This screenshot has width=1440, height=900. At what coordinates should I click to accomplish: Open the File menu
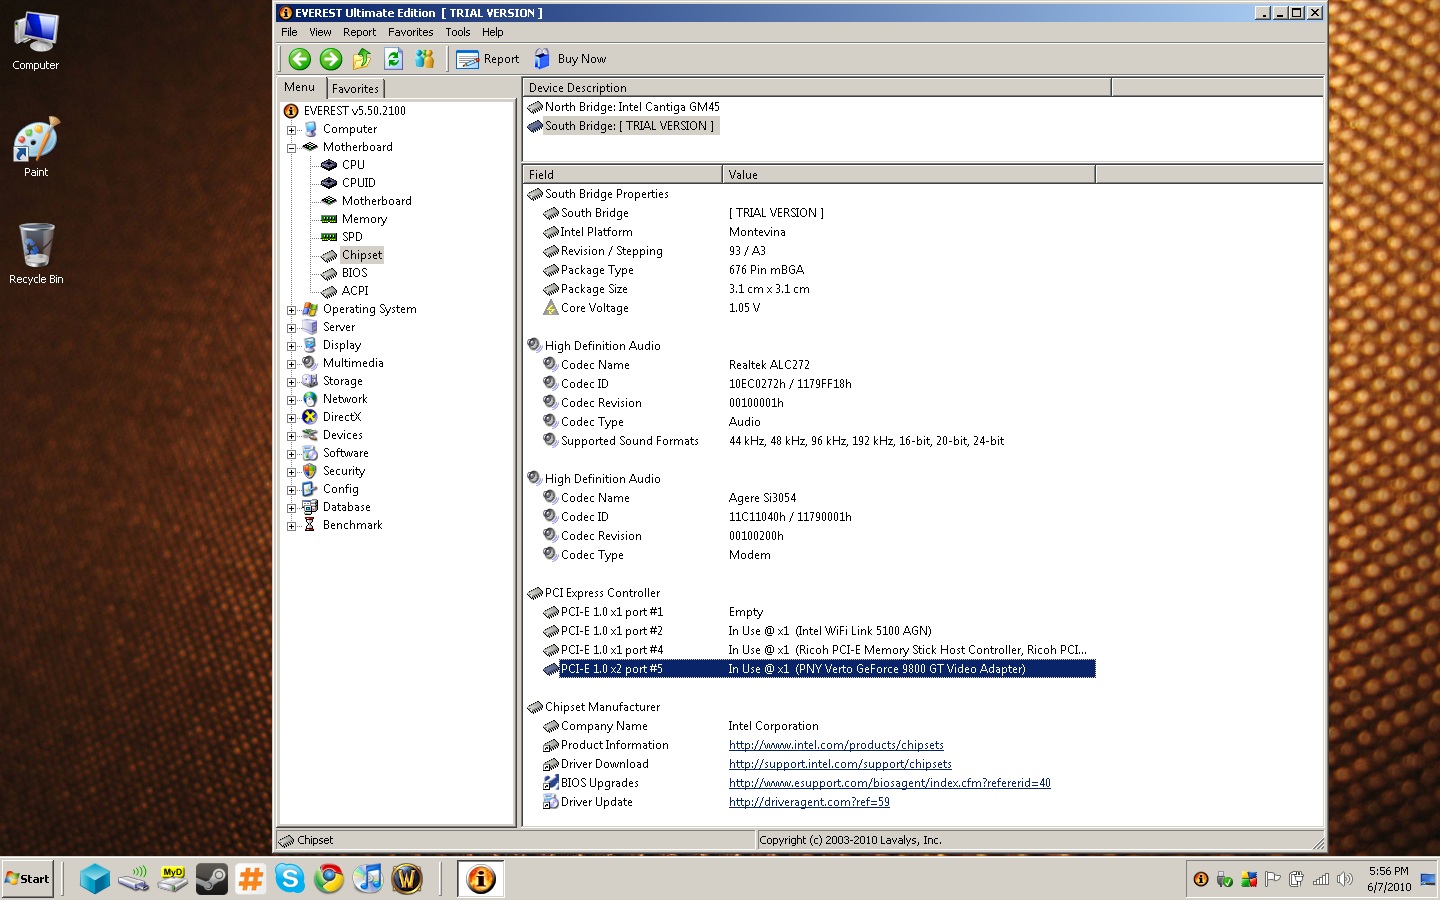click(x=289, y=32)
